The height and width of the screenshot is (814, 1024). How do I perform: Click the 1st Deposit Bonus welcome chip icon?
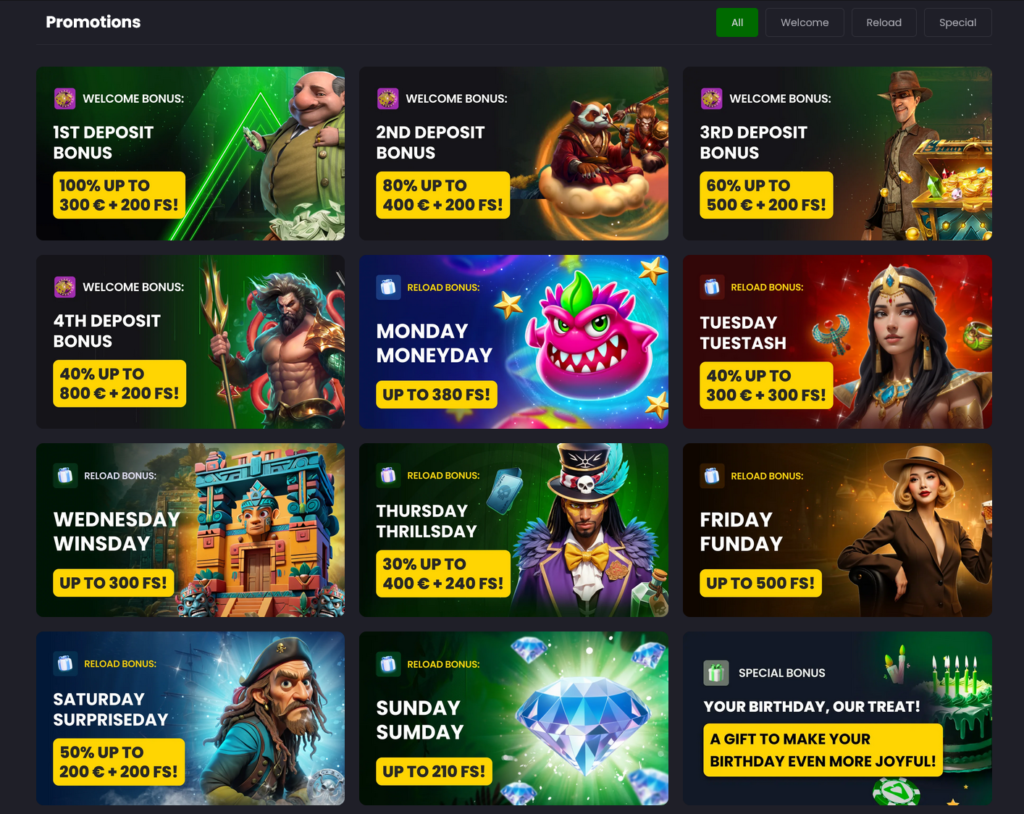65,99
